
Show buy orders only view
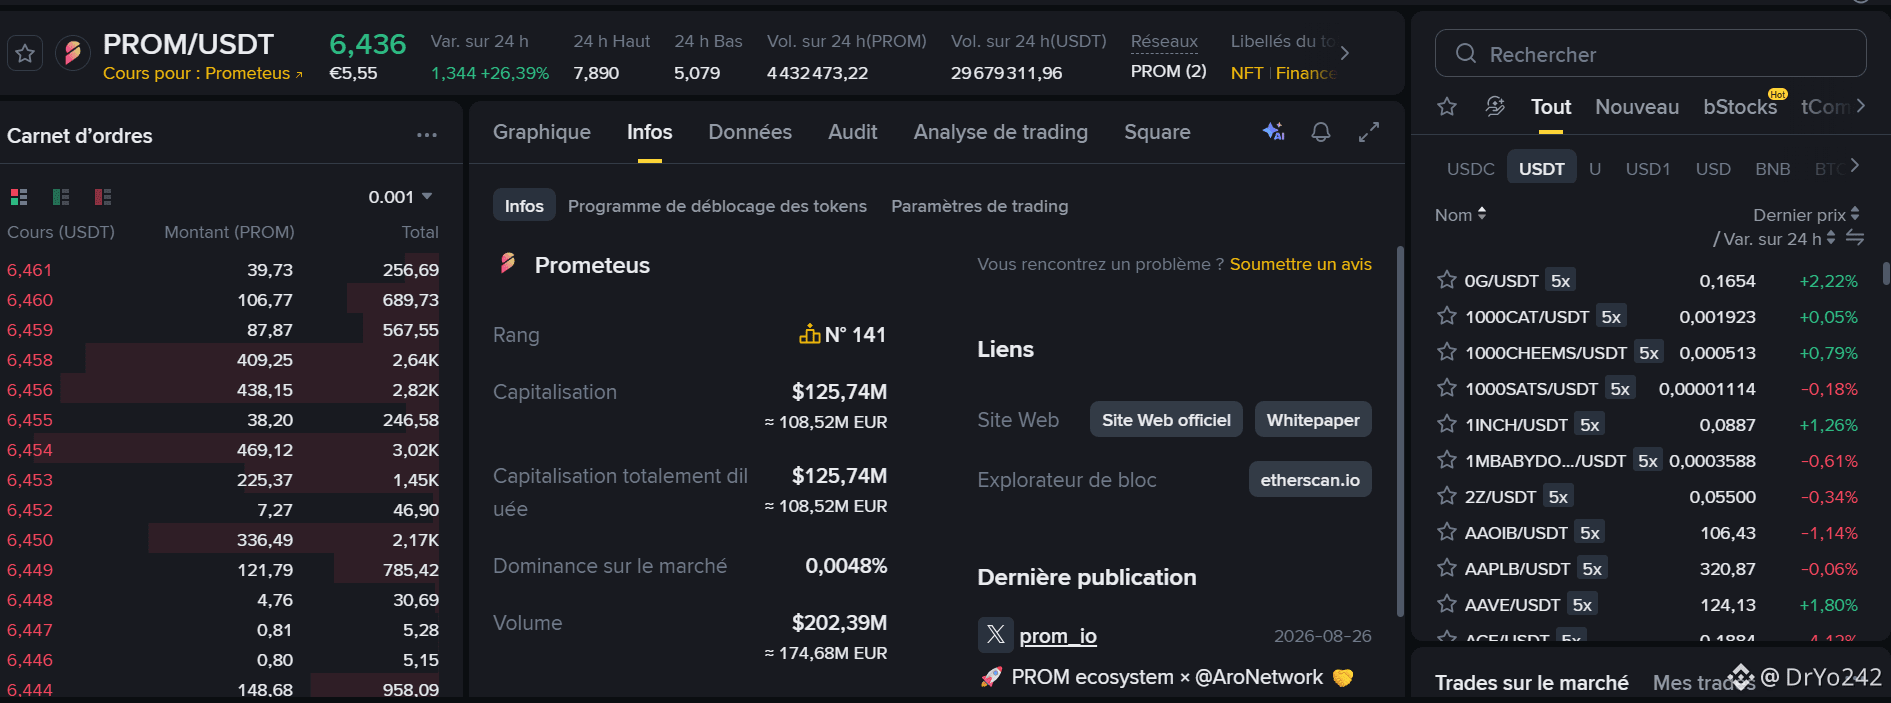click(61, 196)
